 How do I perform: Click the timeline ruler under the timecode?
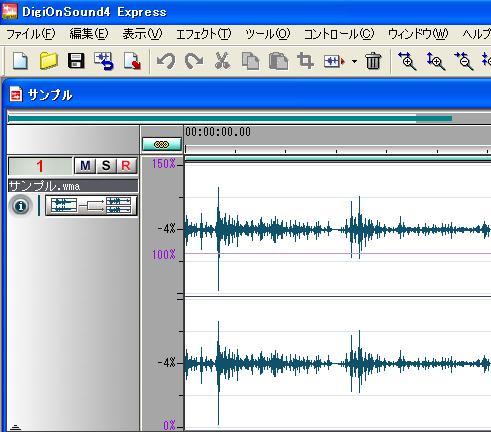coord(337,149)
